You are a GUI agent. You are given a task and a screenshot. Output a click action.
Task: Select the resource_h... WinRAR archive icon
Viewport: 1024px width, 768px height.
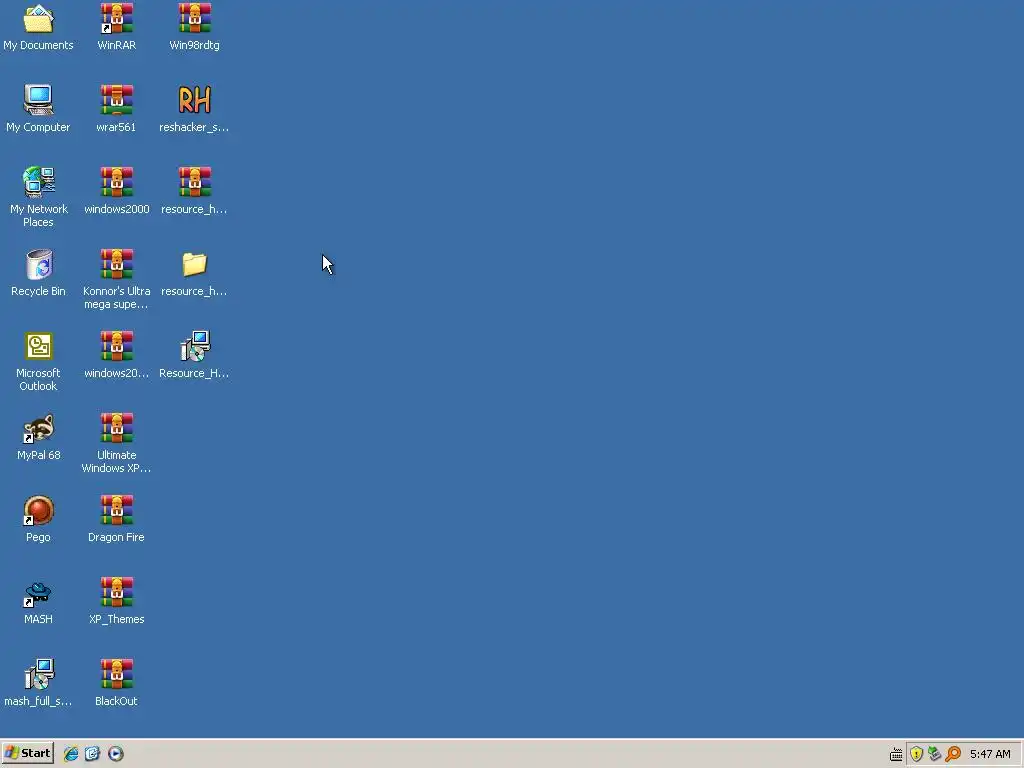pyautogui.click(x=195, y=182)
